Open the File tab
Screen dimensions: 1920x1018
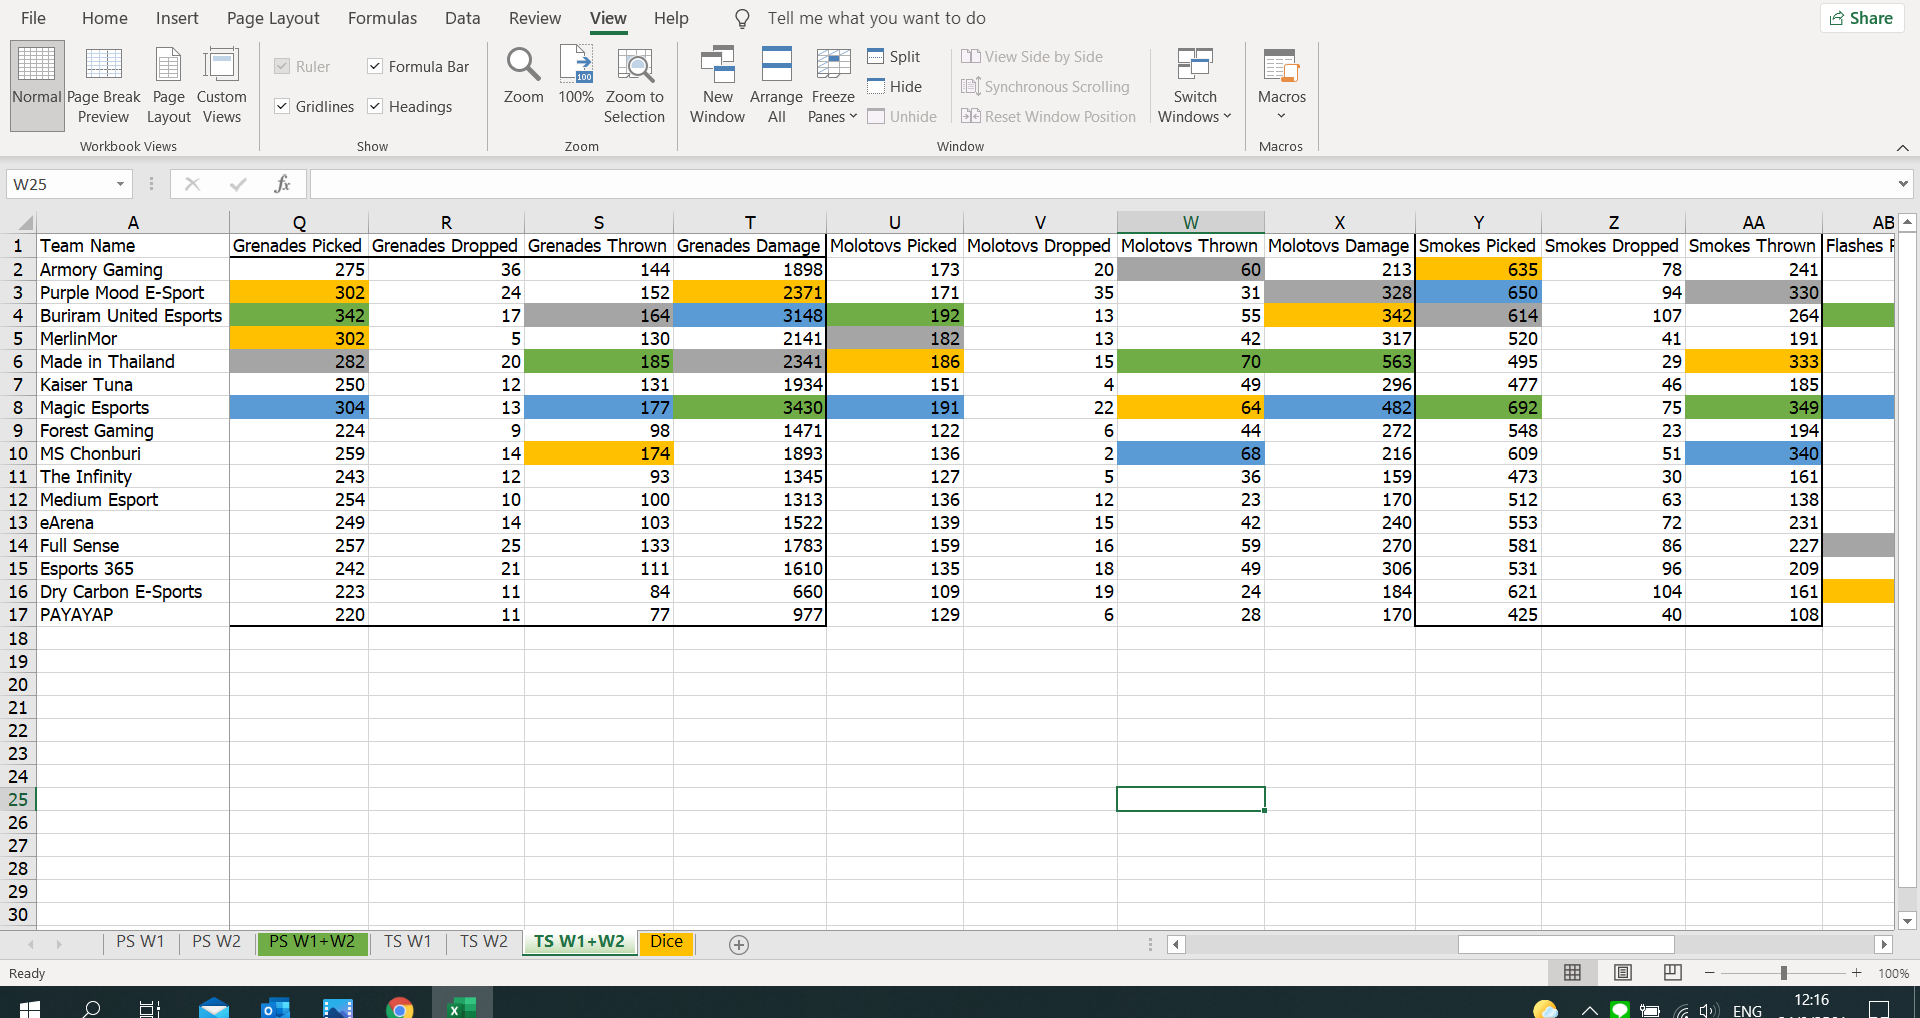[x=33, y=18]
